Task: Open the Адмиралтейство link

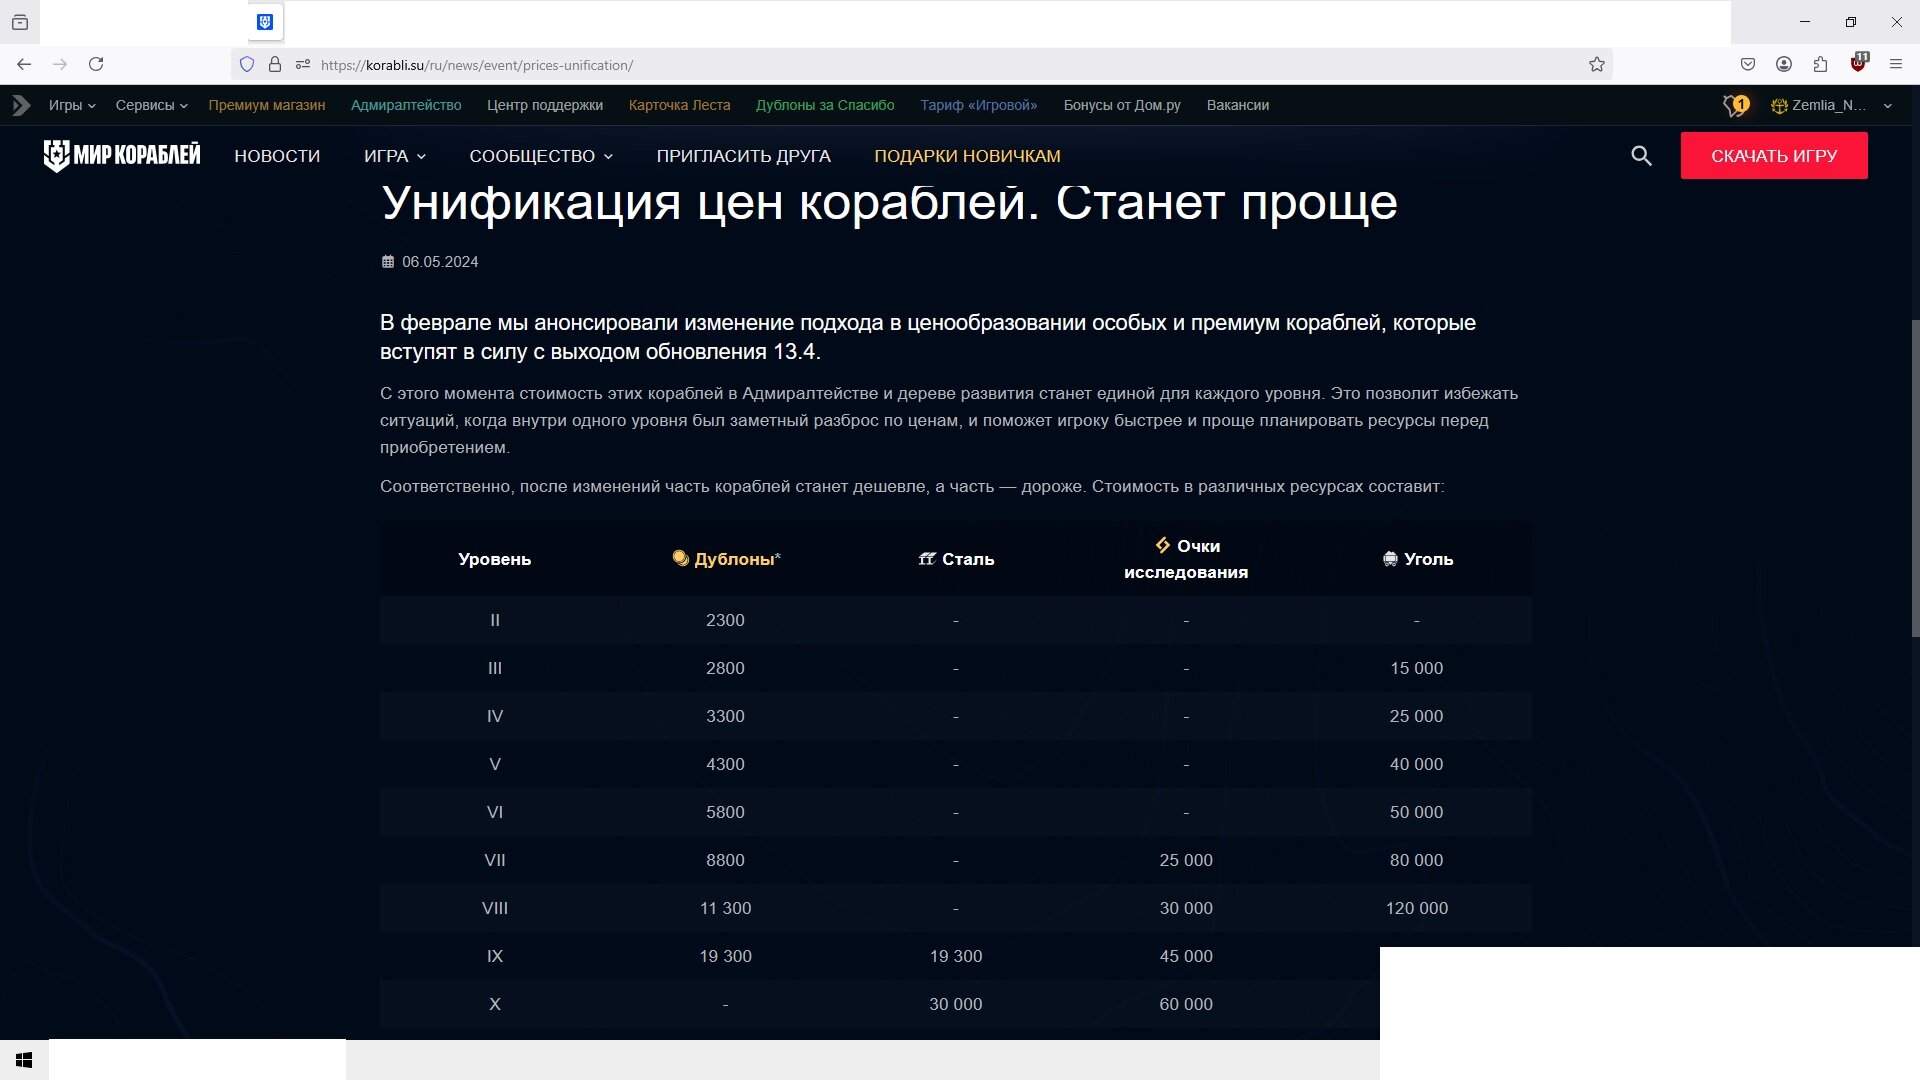Action: point(406,105)
